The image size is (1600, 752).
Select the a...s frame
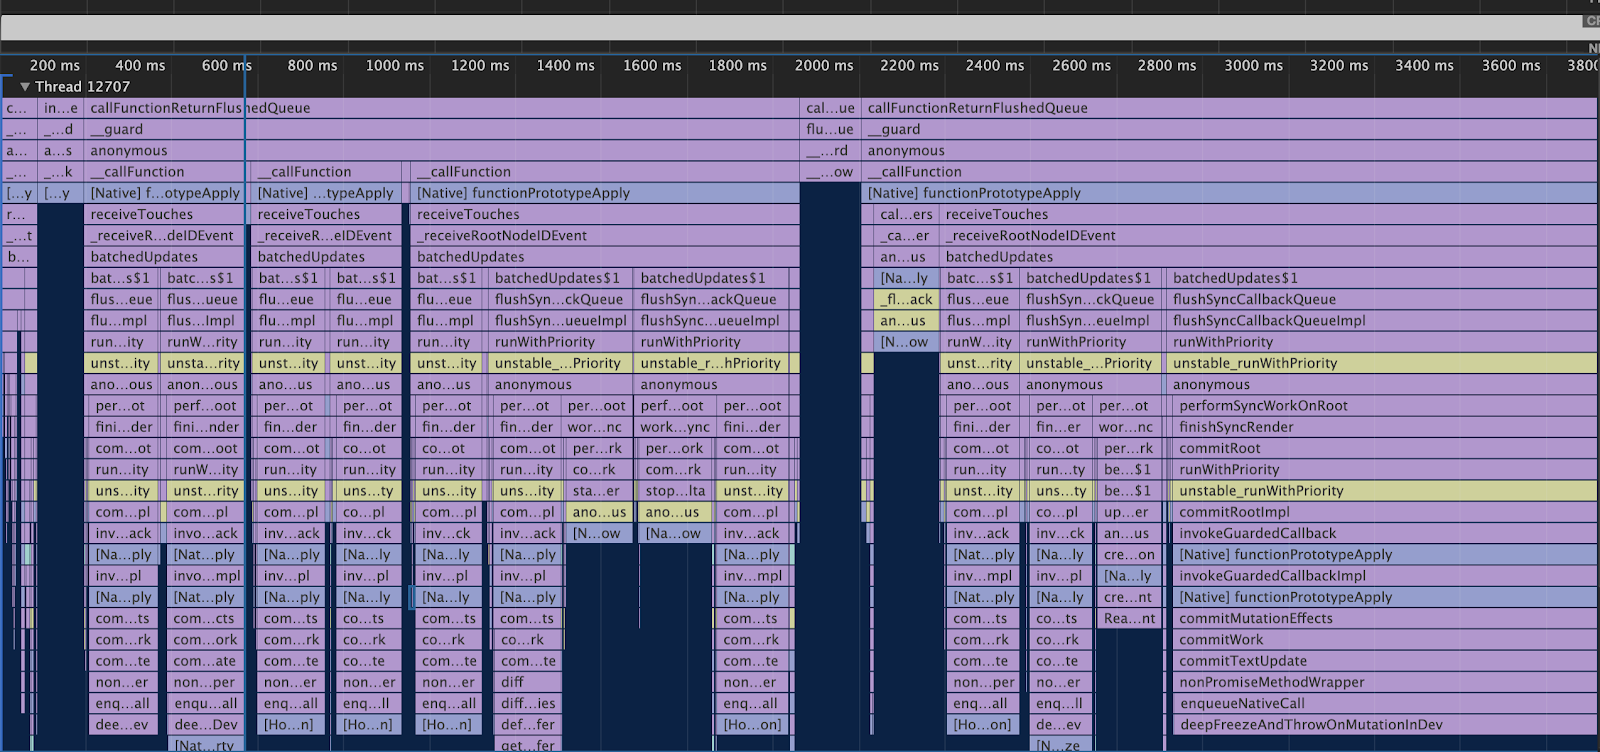pos(60,151)
